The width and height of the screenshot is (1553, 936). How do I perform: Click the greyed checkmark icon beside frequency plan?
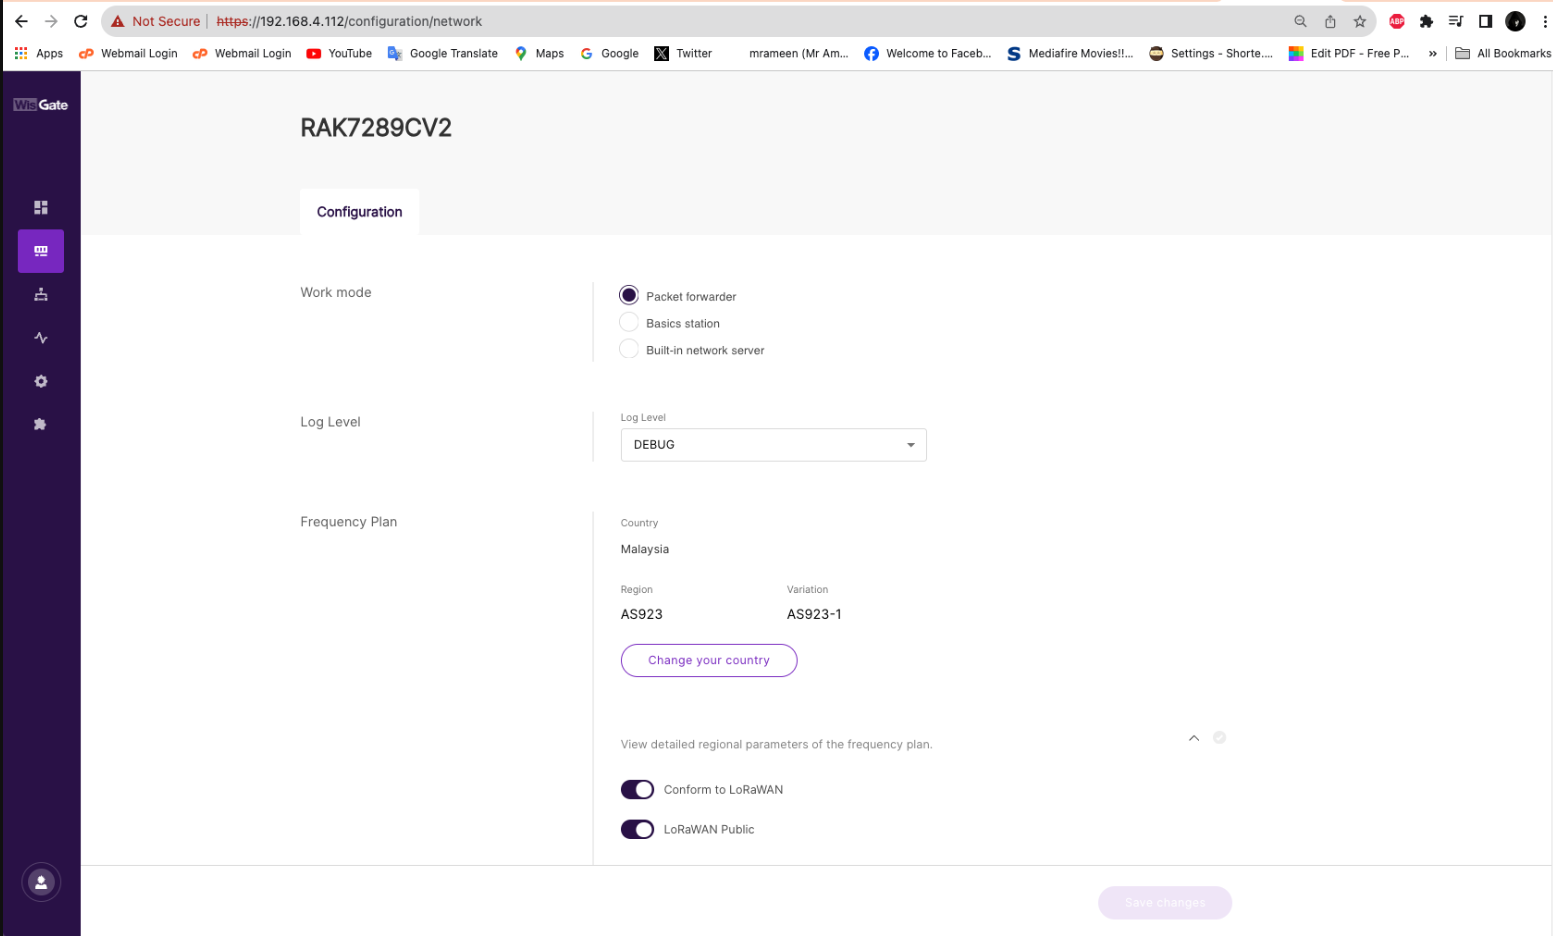click(x=1219, y=737)
